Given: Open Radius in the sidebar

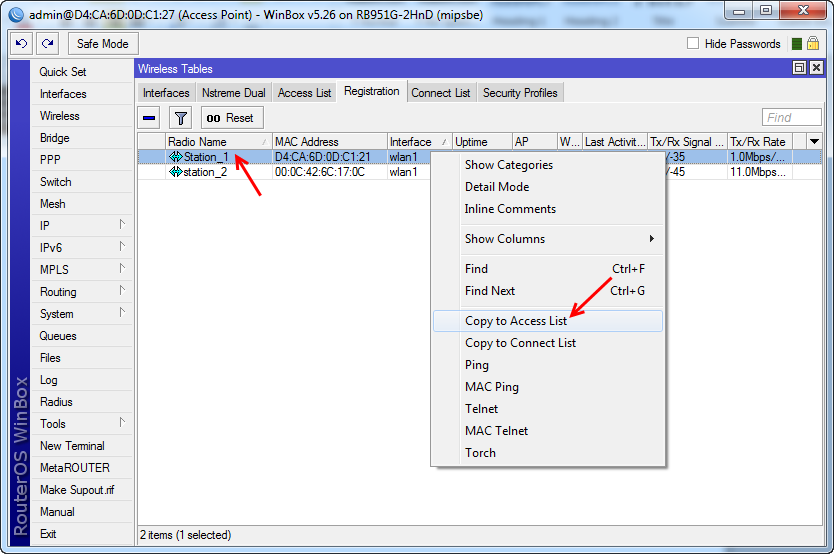Looking at the screenshot, I should click(82, 402).
